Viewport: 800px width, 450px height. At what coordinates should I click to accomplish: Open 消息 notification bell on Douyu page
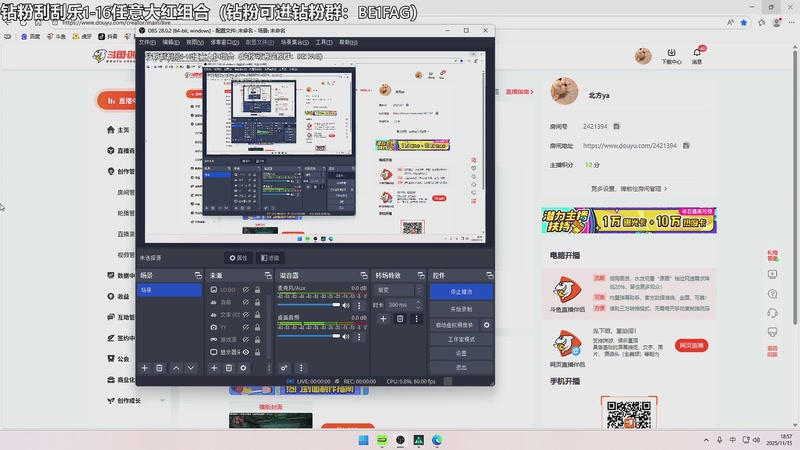(x=697, y=55)
